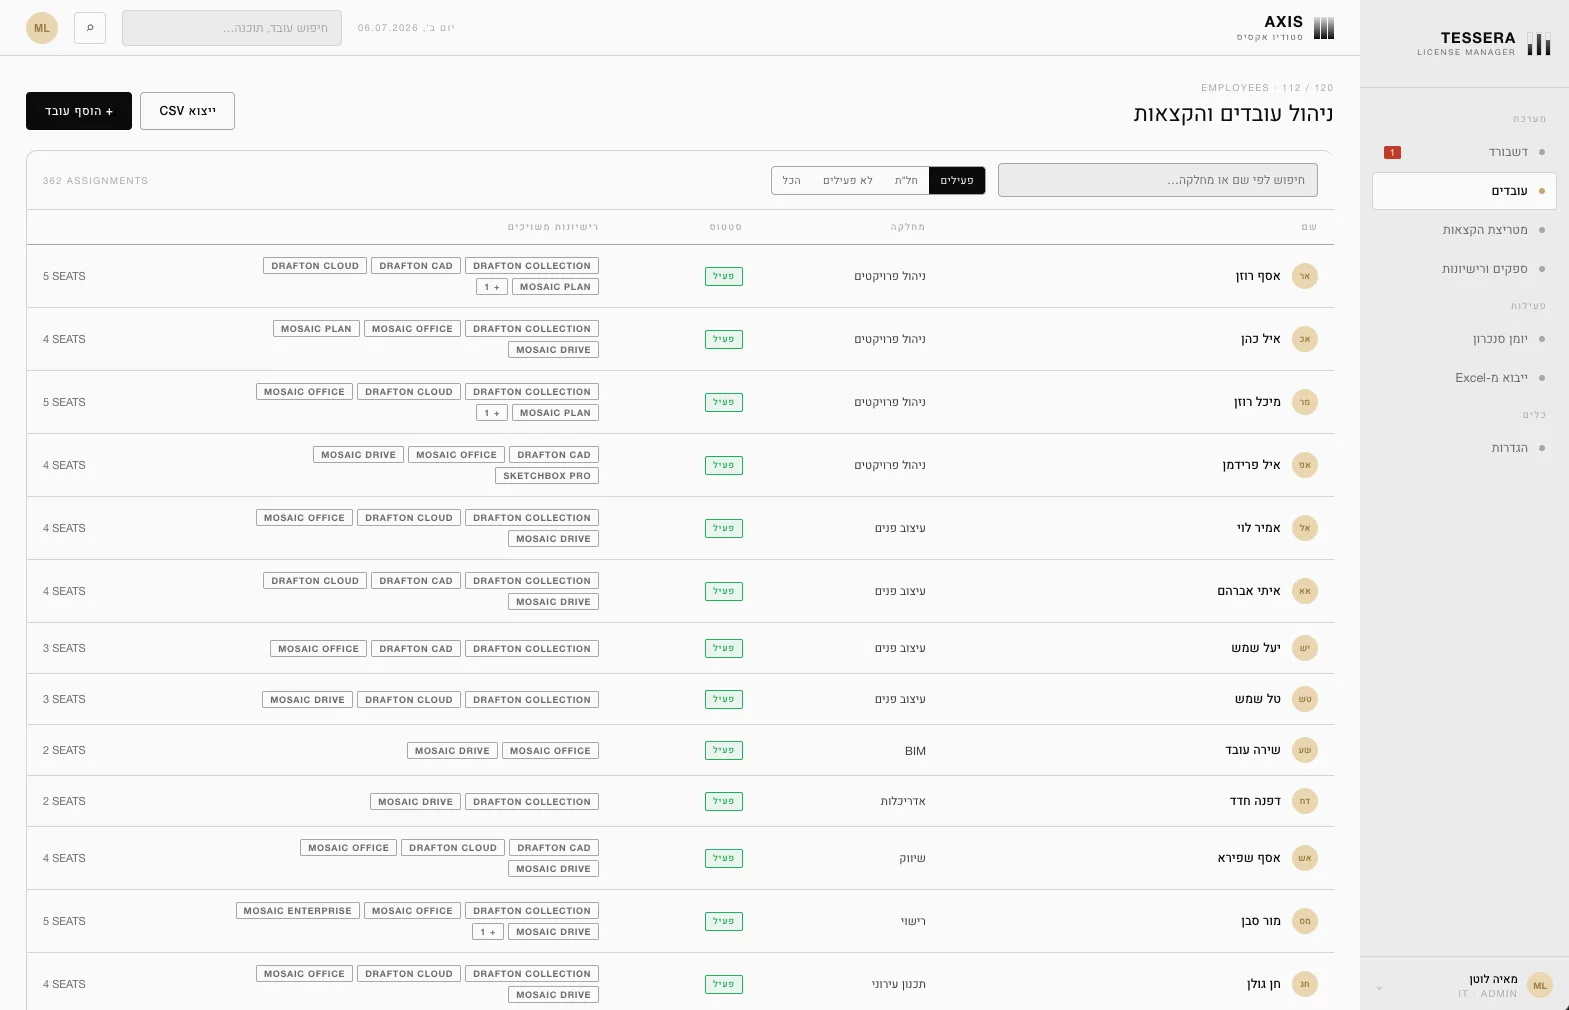Open הגדרות in sidebar
1569x1010 pixels.
click(x=1464, y=448)
